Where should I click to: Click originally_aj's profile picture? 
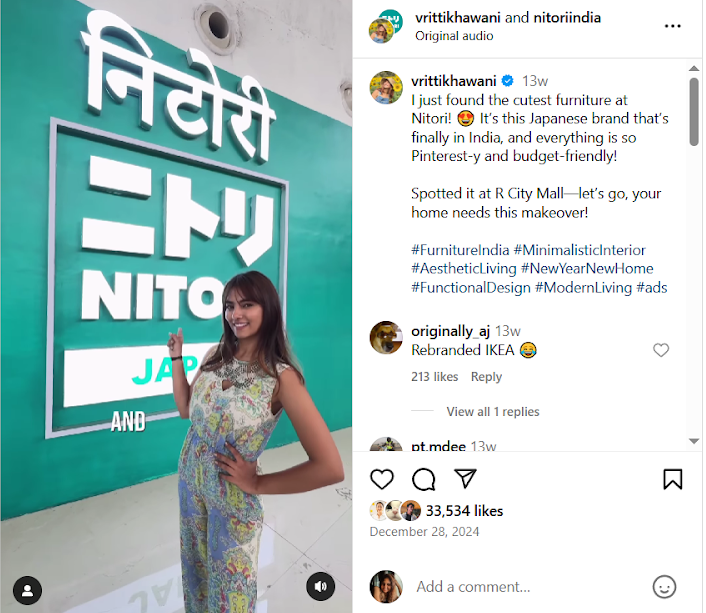pyautogui.click(x=386, y=338)
